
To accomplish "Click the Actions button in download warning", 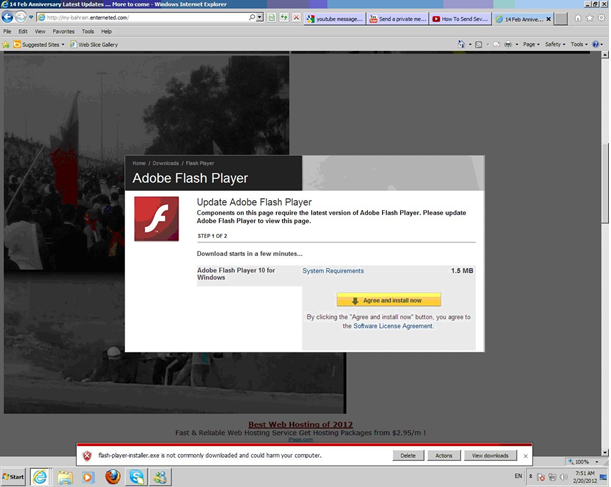I will 444,455.
